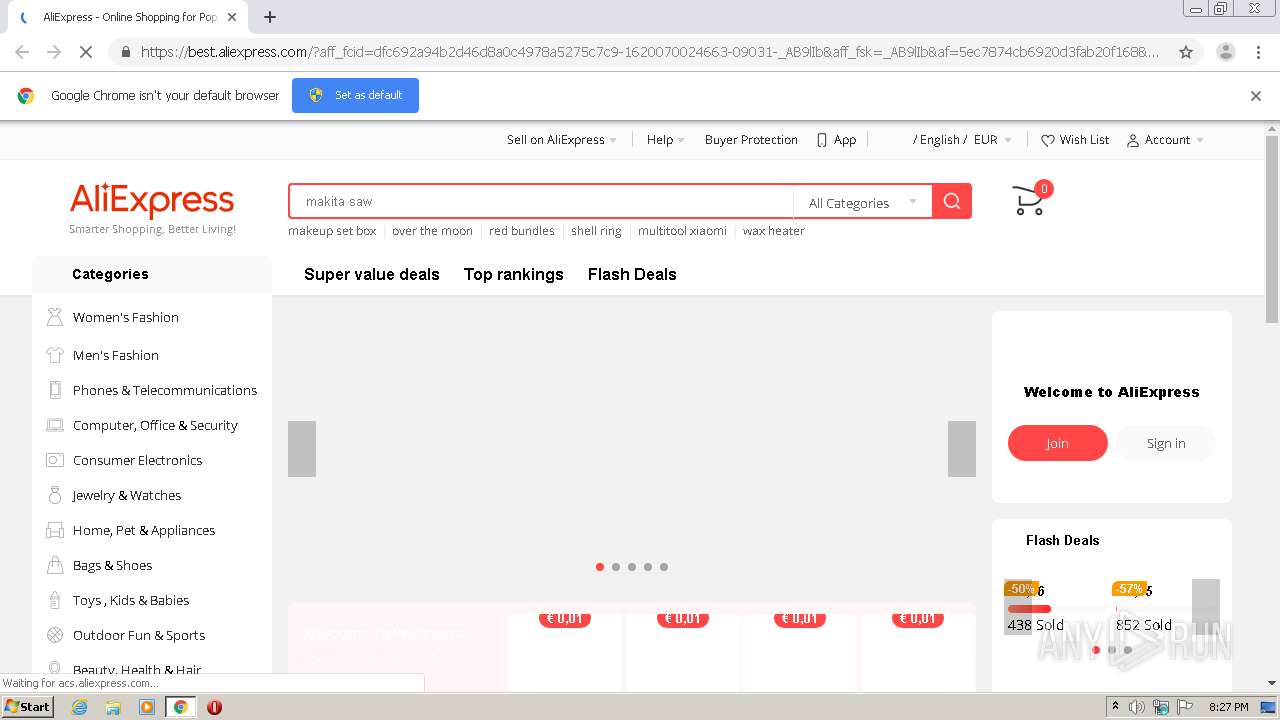The height and width of the screenshot is (720, 1280).
Task: Open the Super value deals tab
Action: (x=372, y=274)
